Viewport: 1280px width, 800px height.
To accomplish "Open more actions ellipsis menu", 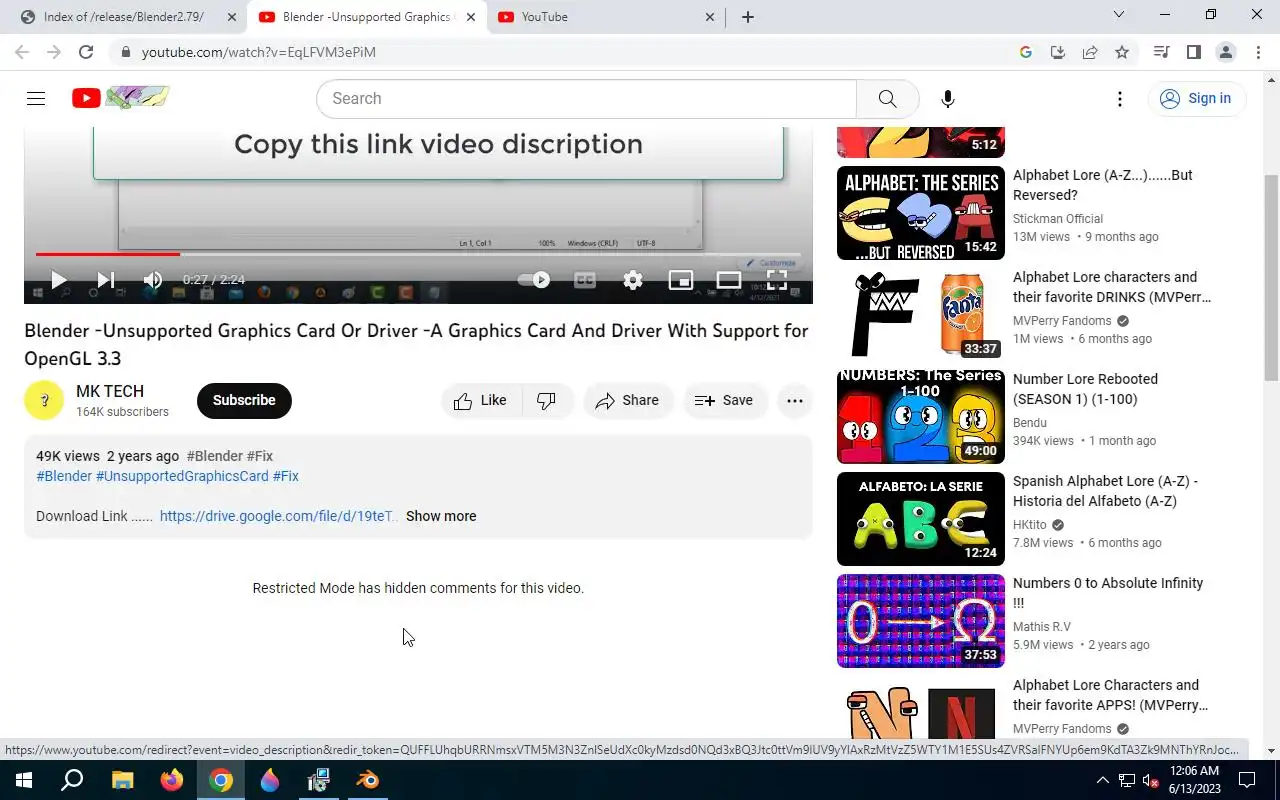I will [795, 400].
